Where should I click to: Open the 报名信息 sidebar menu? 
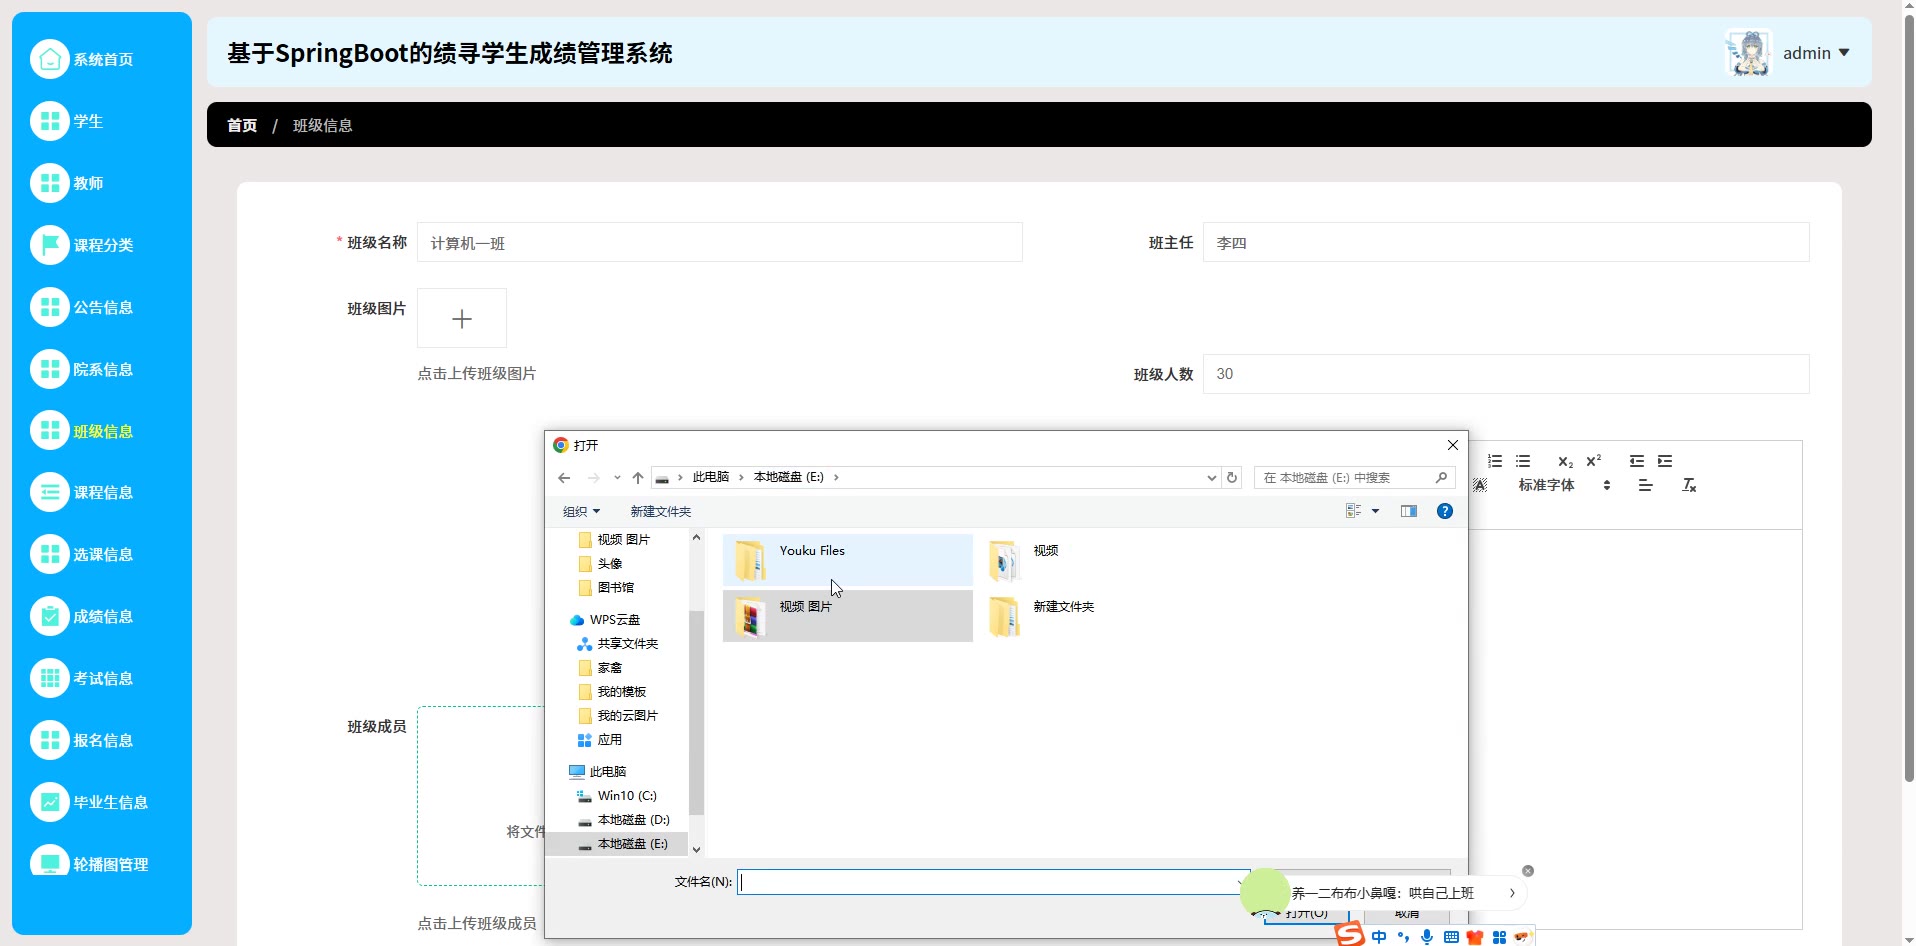102,740
